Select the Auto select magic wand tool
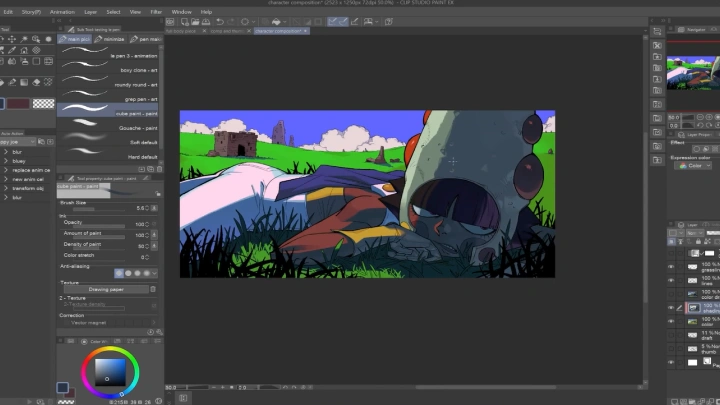 (24, 39)
